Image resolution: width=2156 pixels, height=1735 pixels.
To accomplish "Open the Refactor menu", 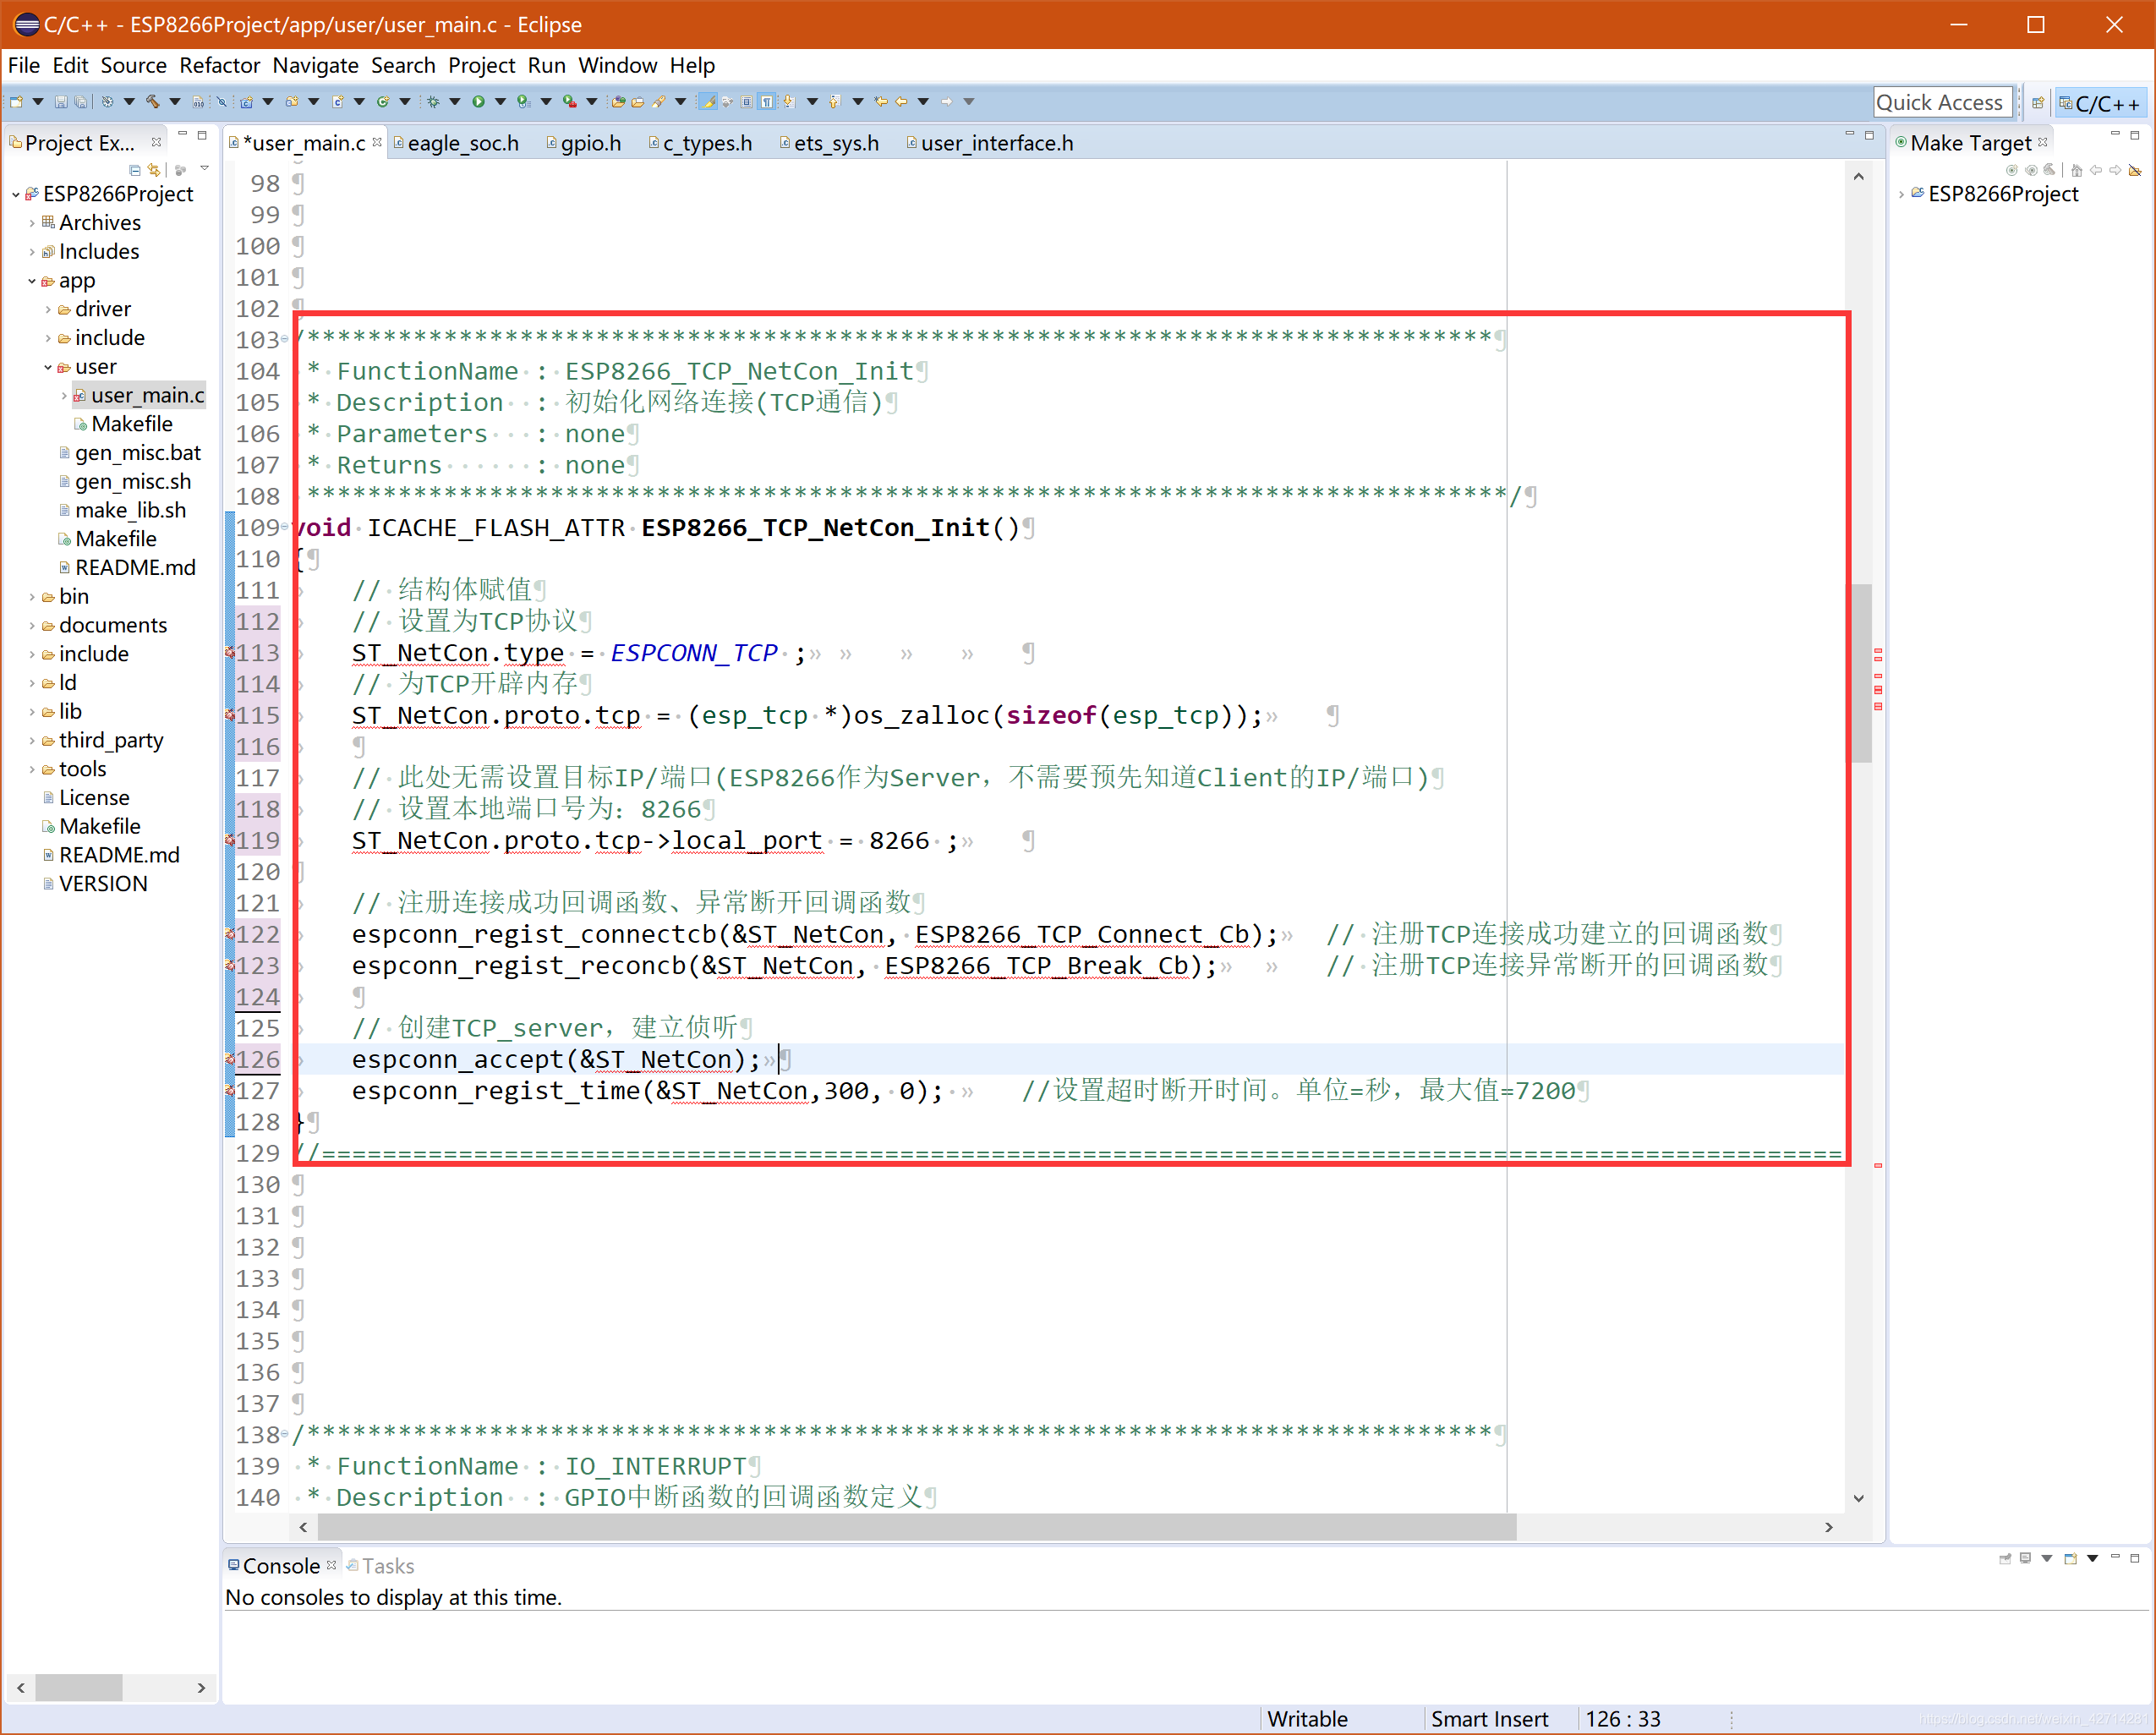I will (x=219, y=66).
